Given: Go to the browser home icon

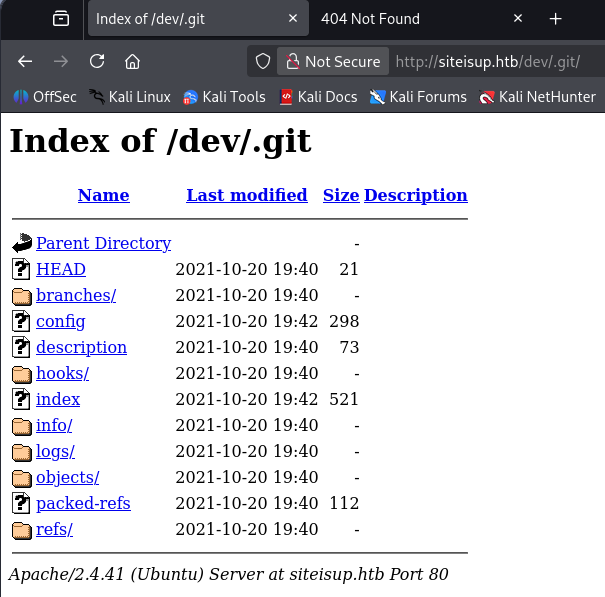Looking at the screenshot, I should [132, 61].
